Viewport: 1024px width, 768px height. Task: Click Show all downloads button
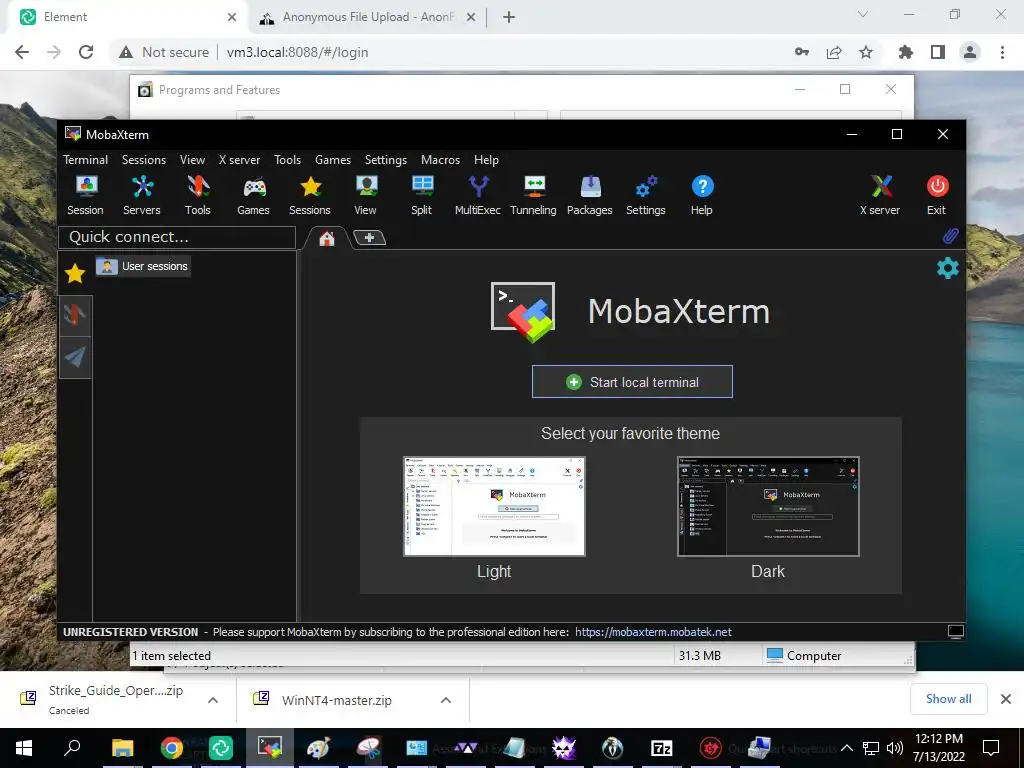[x=949, y=699]
